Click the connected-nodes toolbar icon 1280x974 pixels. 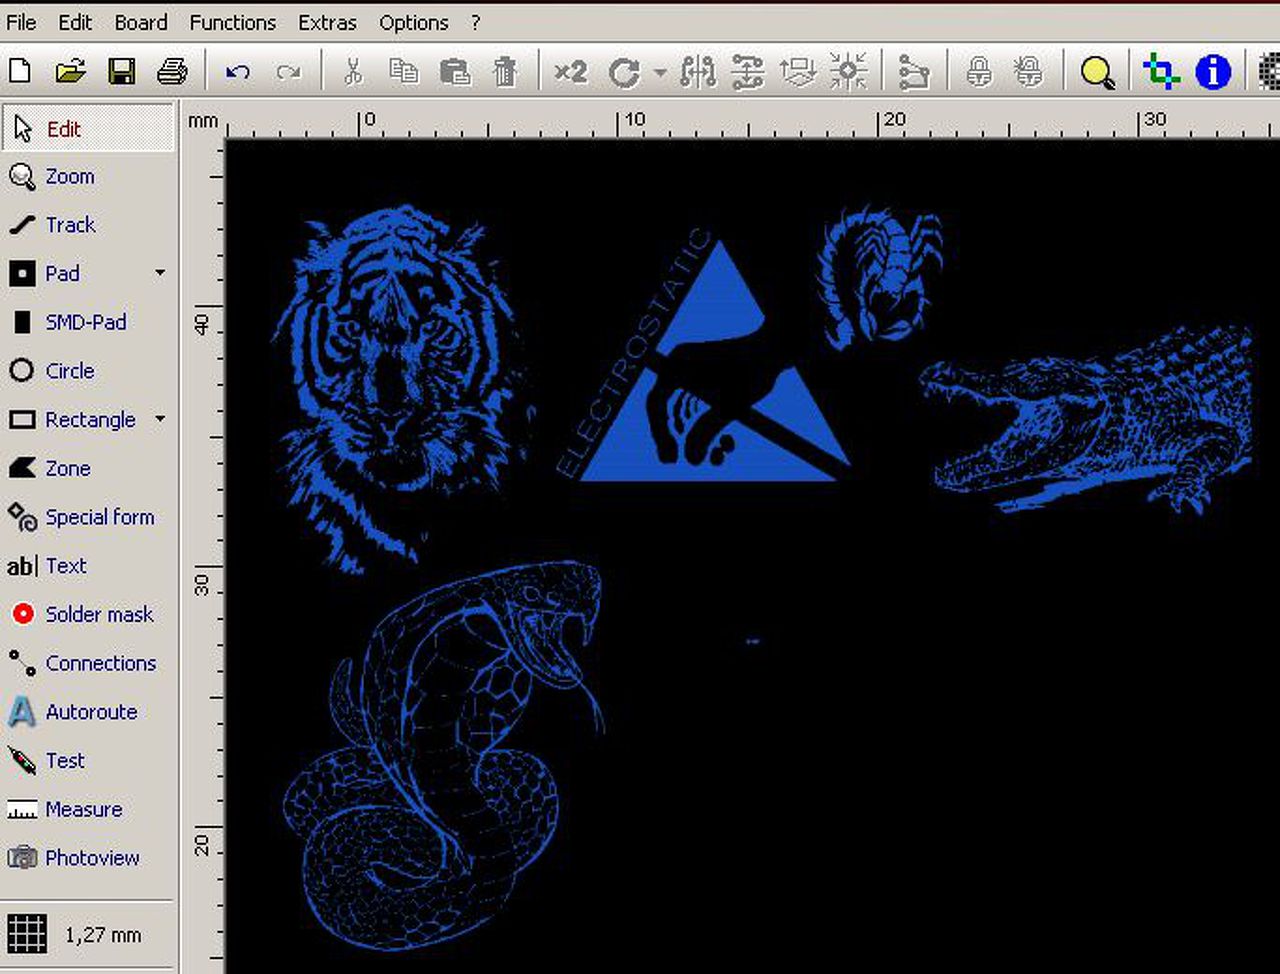914,71
